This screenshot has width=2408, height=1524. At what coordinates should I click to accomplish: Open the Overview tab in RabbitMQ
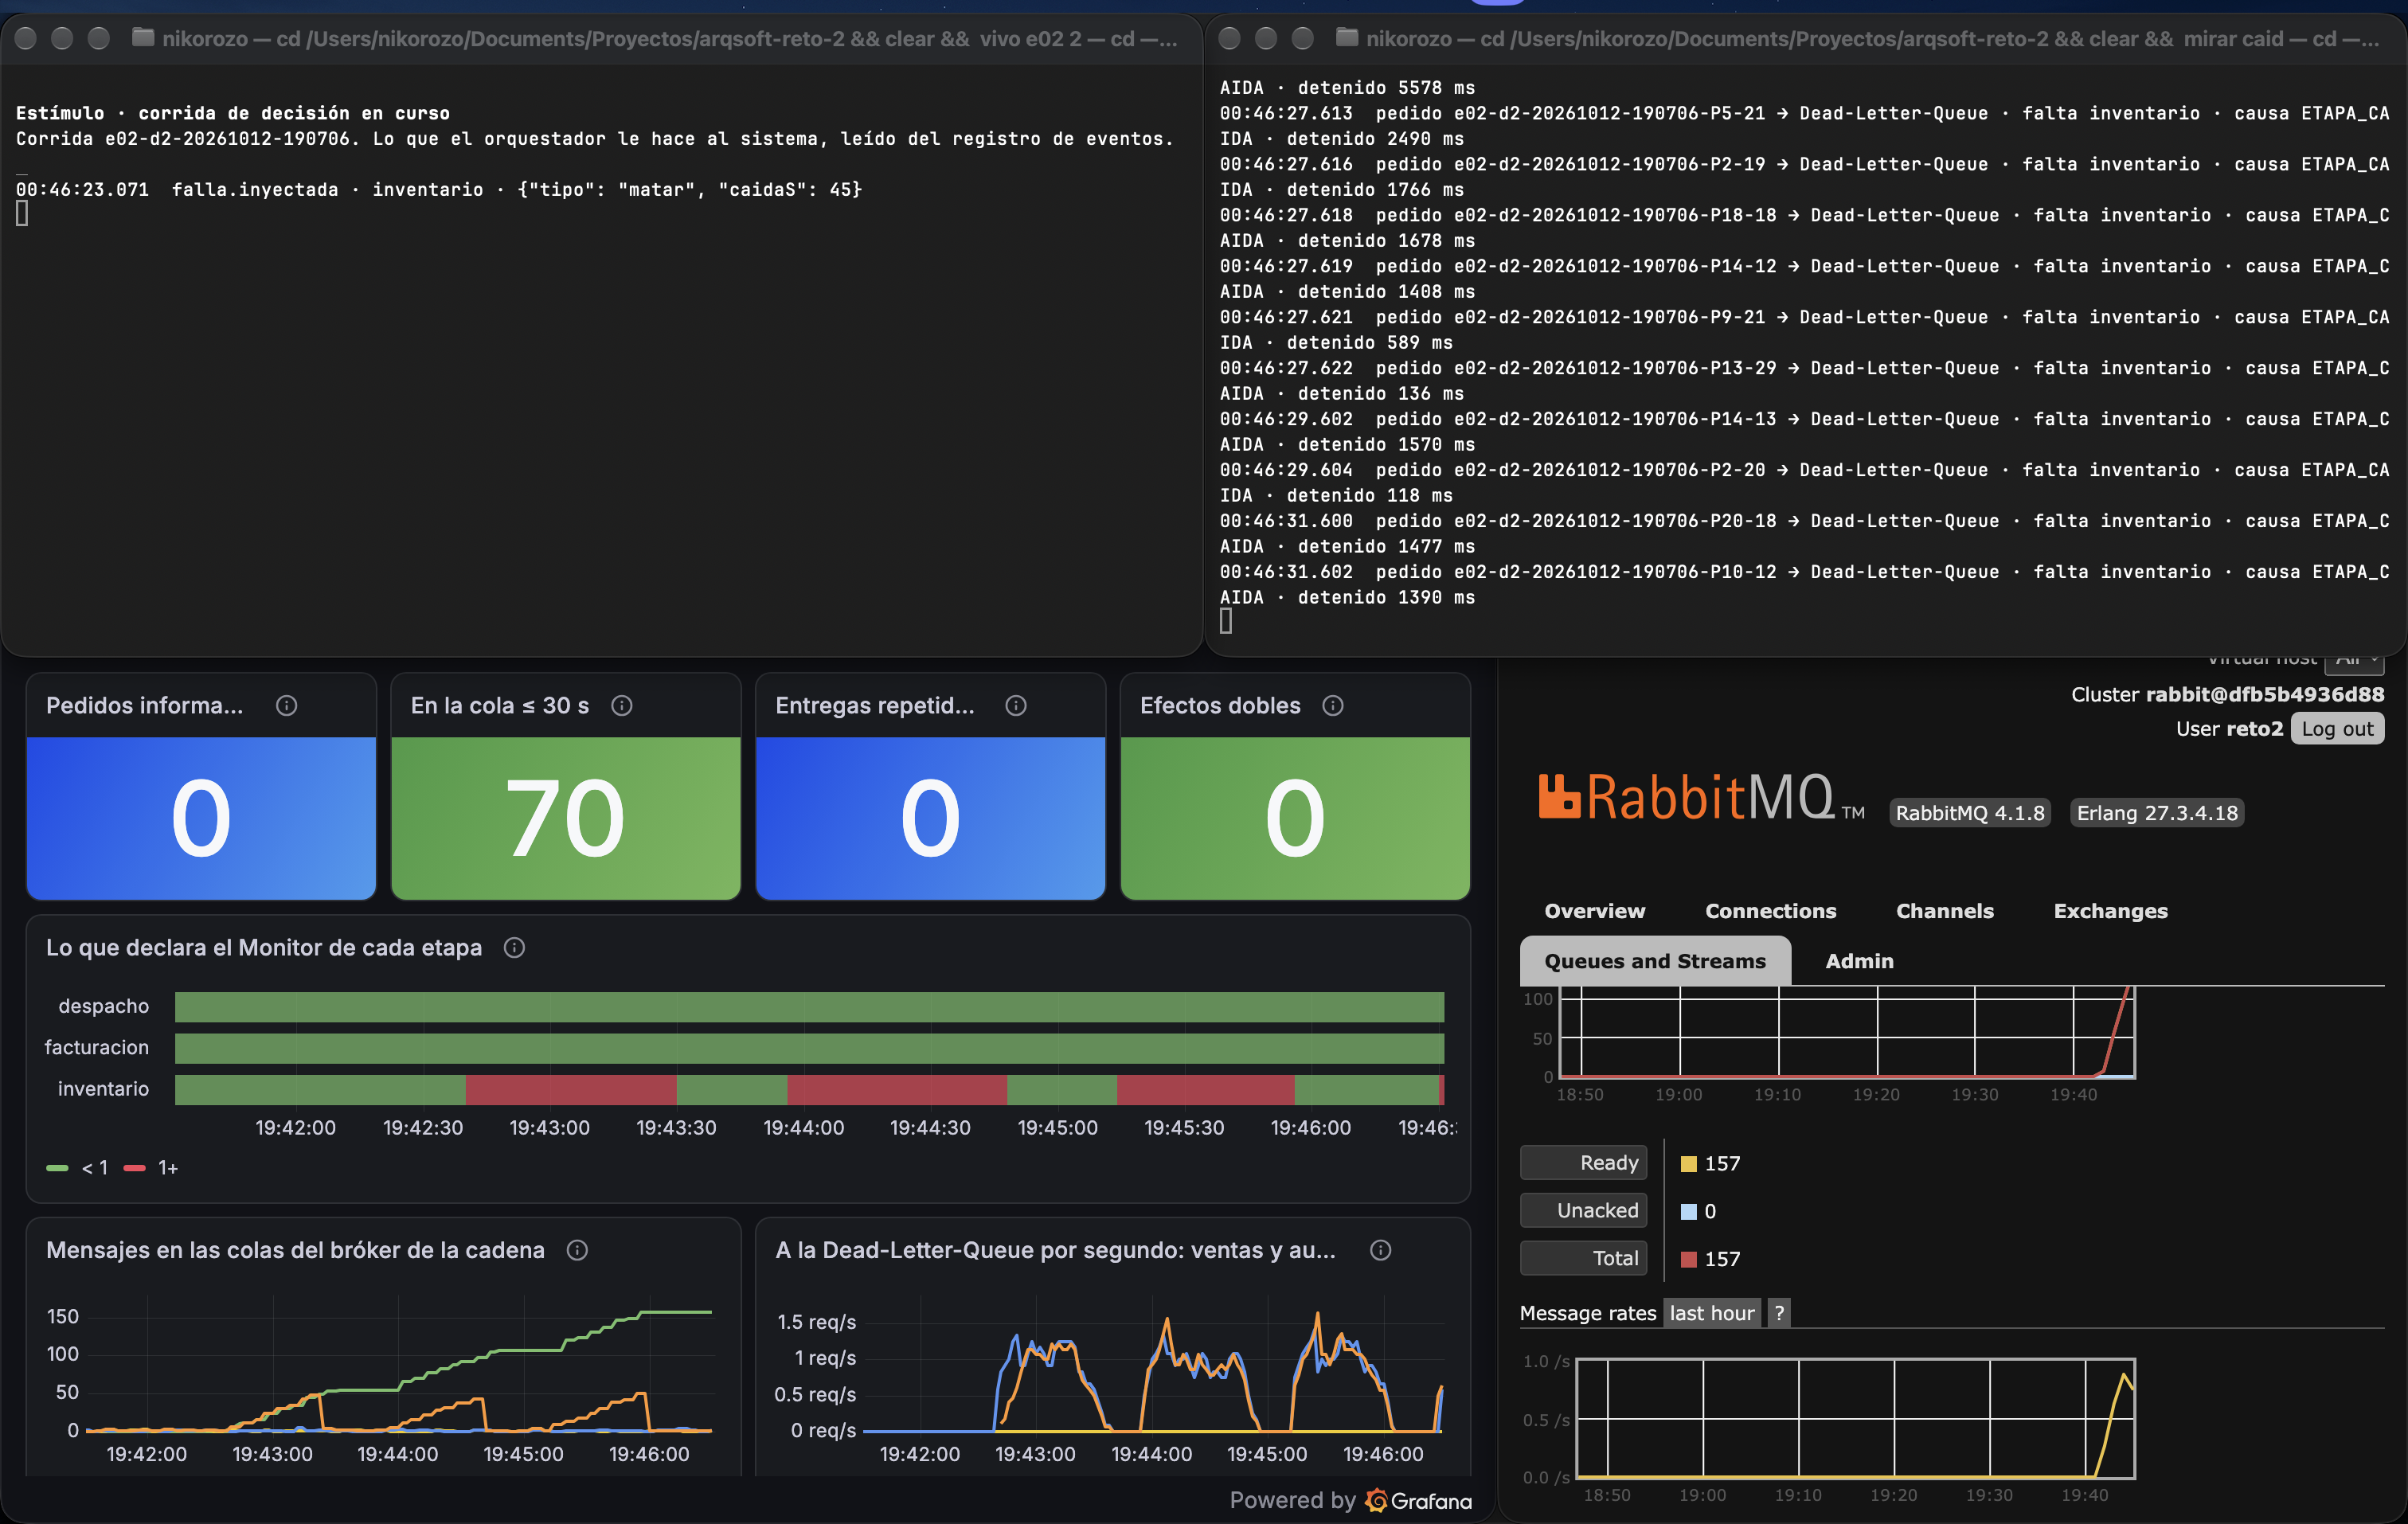pos(1594,911)
